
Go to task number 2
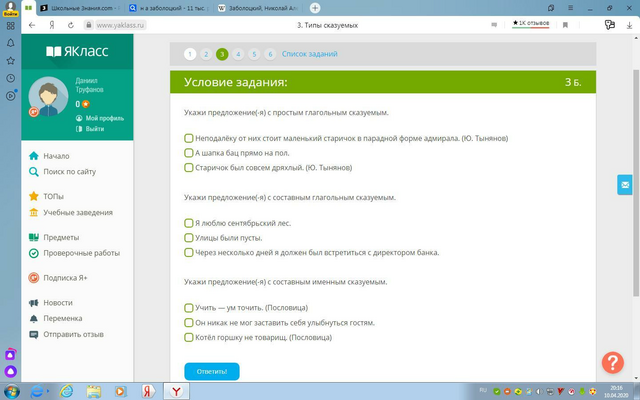point(206,54)
